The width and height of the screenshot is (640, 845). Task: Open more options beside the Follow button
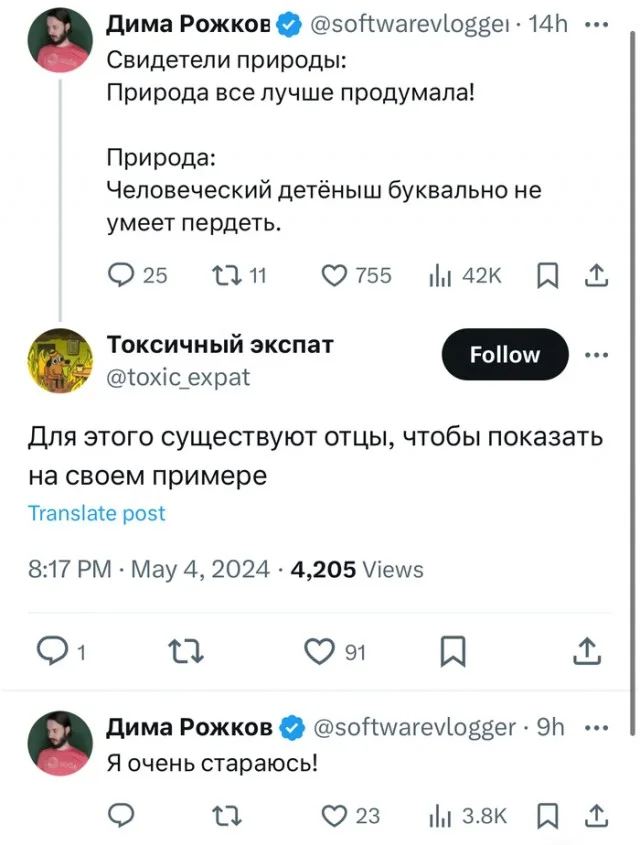596,354
